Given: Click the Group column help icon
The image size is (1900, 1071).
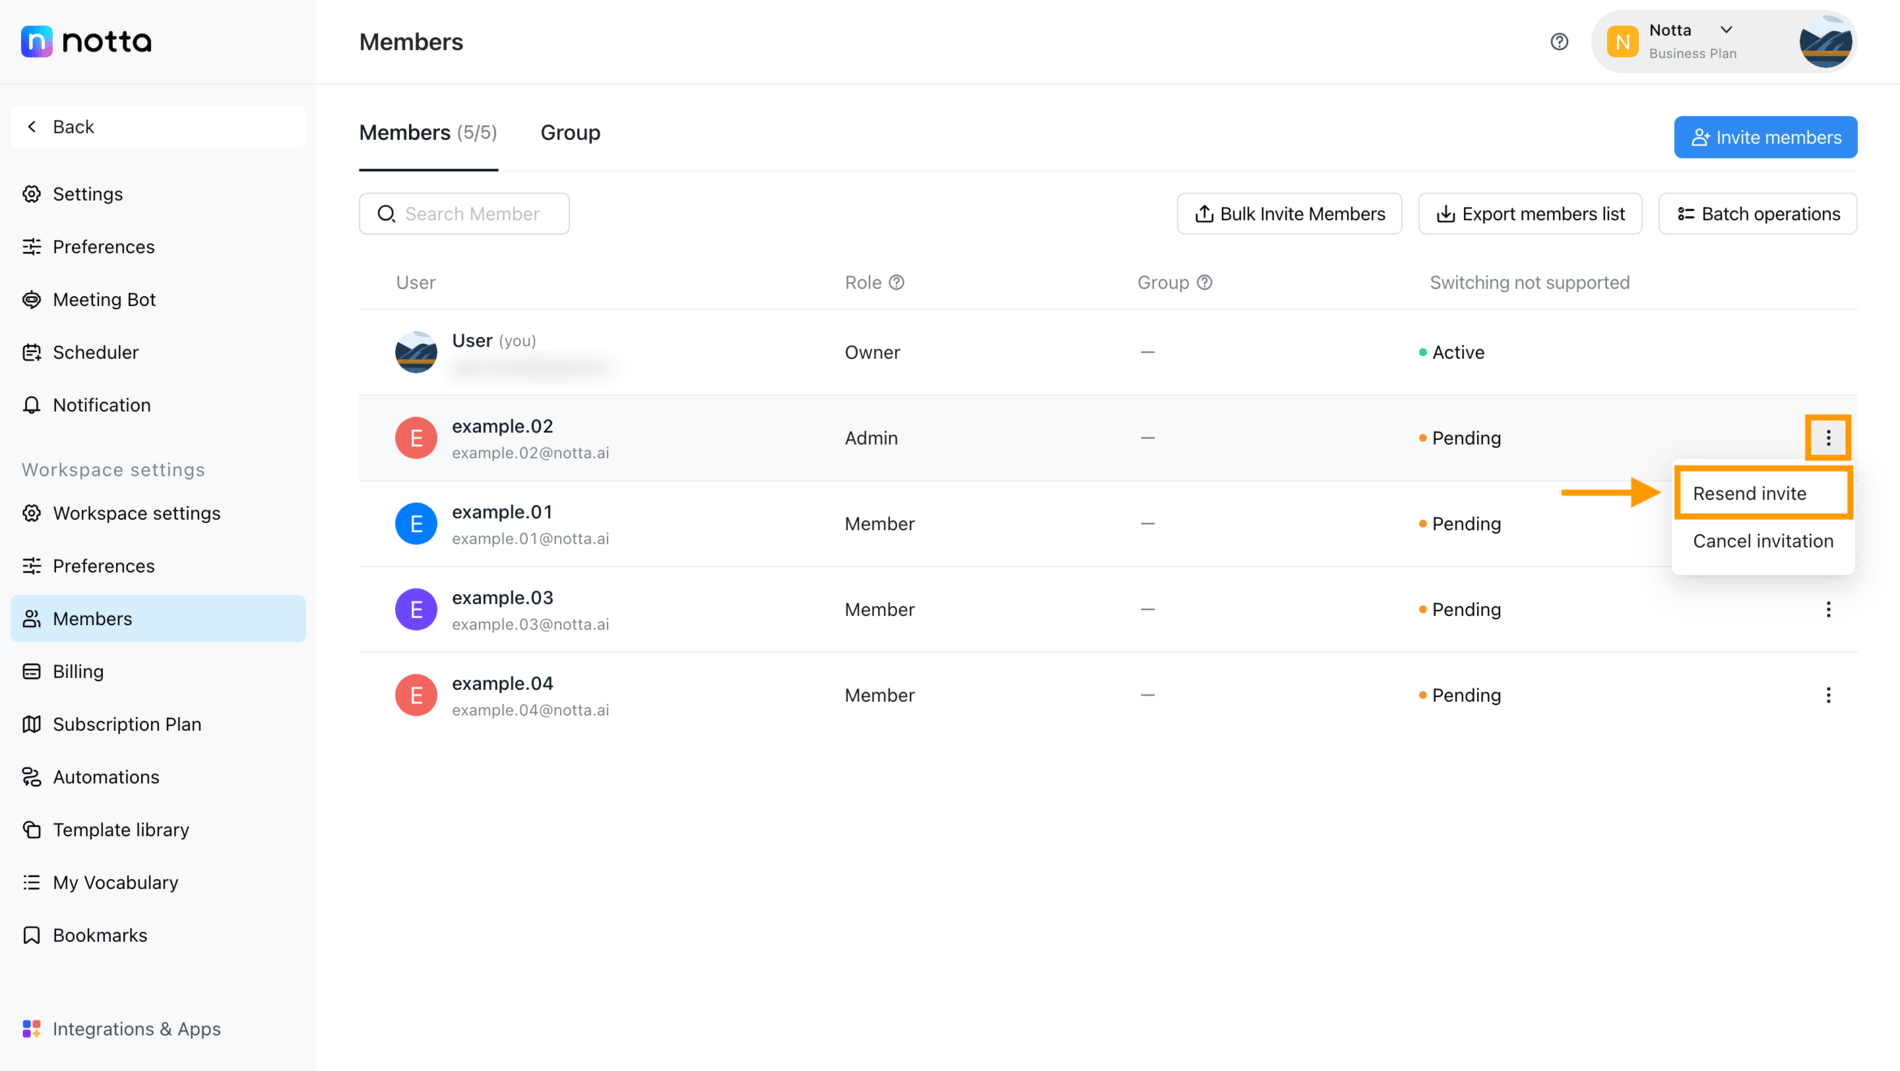Looking at the screenshot, I should click(x=1205, y=283).
